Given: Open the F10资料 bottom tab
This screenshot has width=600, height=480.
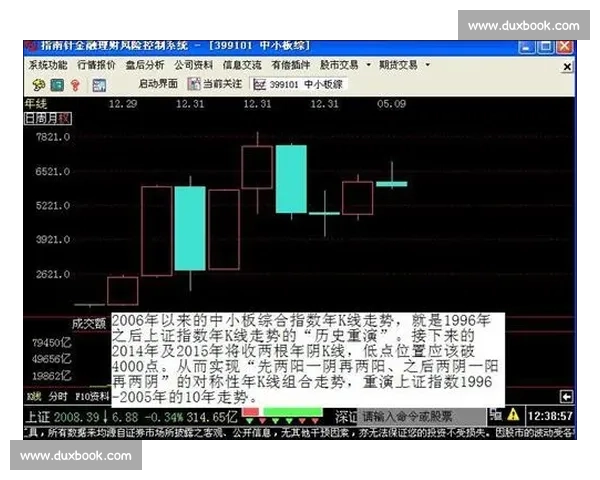Looking at the screenshot, I should click(92, 397).
